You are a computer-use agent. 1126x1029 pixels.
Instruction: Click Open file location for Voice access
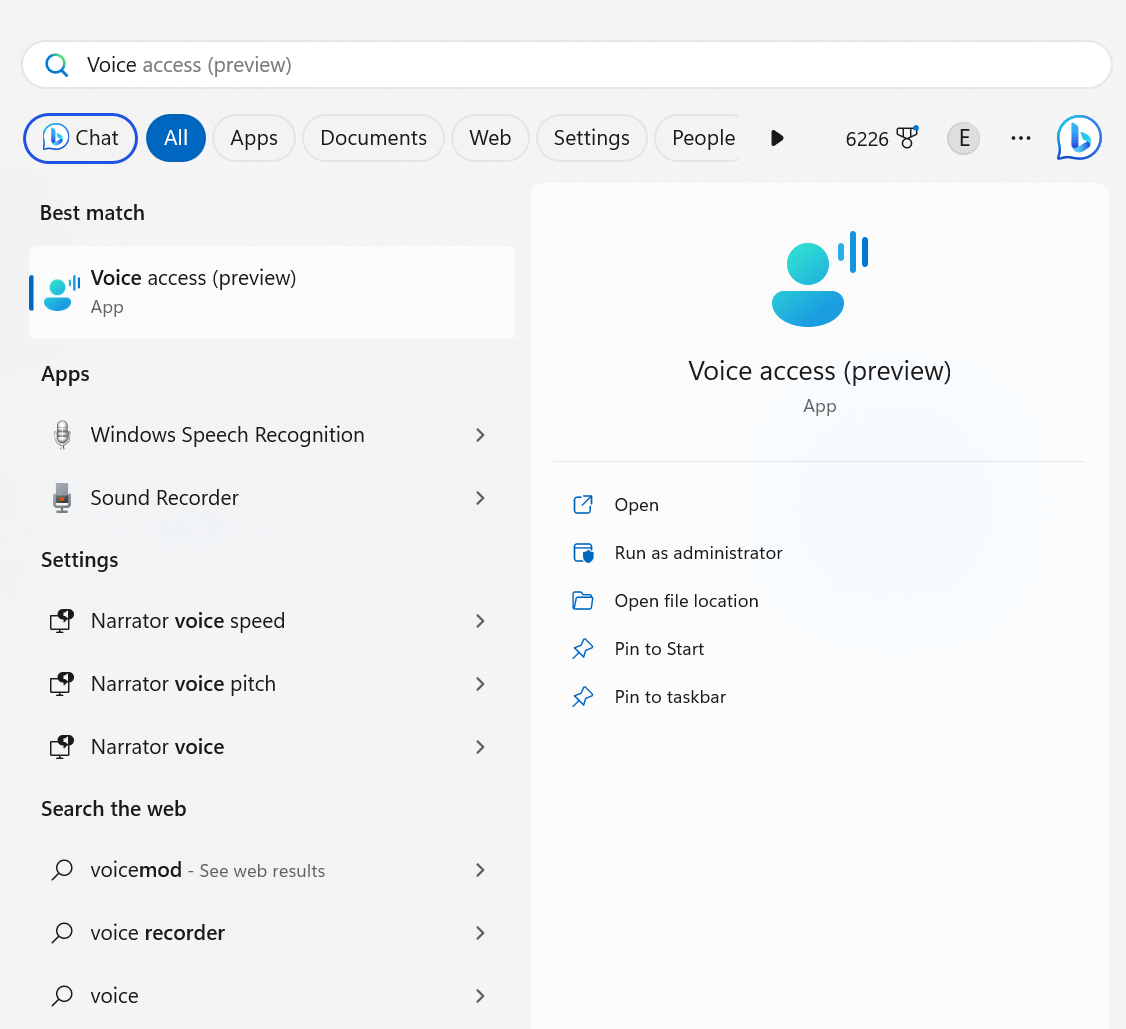[685, 600]
